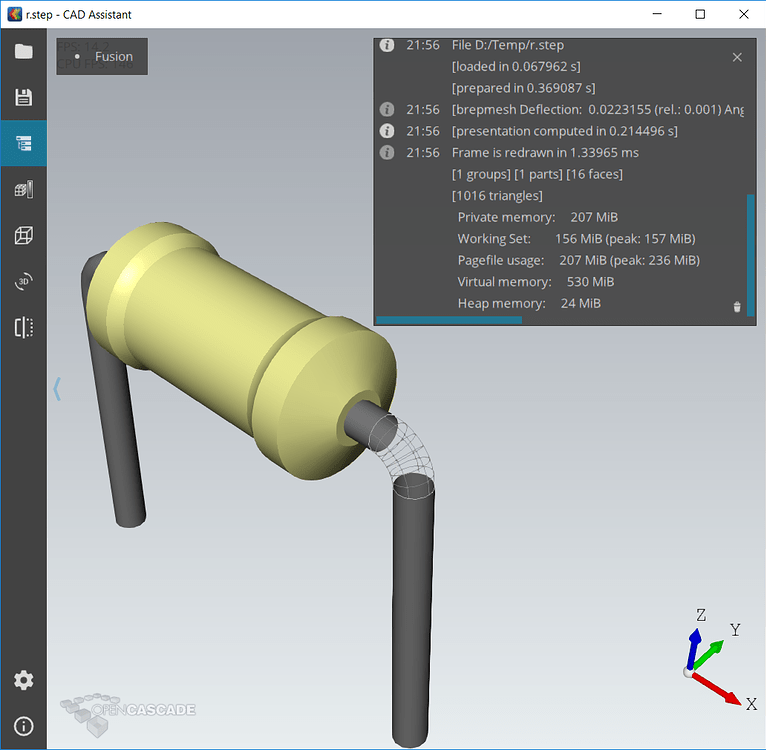Toggle the model structure tree panel

23,143
